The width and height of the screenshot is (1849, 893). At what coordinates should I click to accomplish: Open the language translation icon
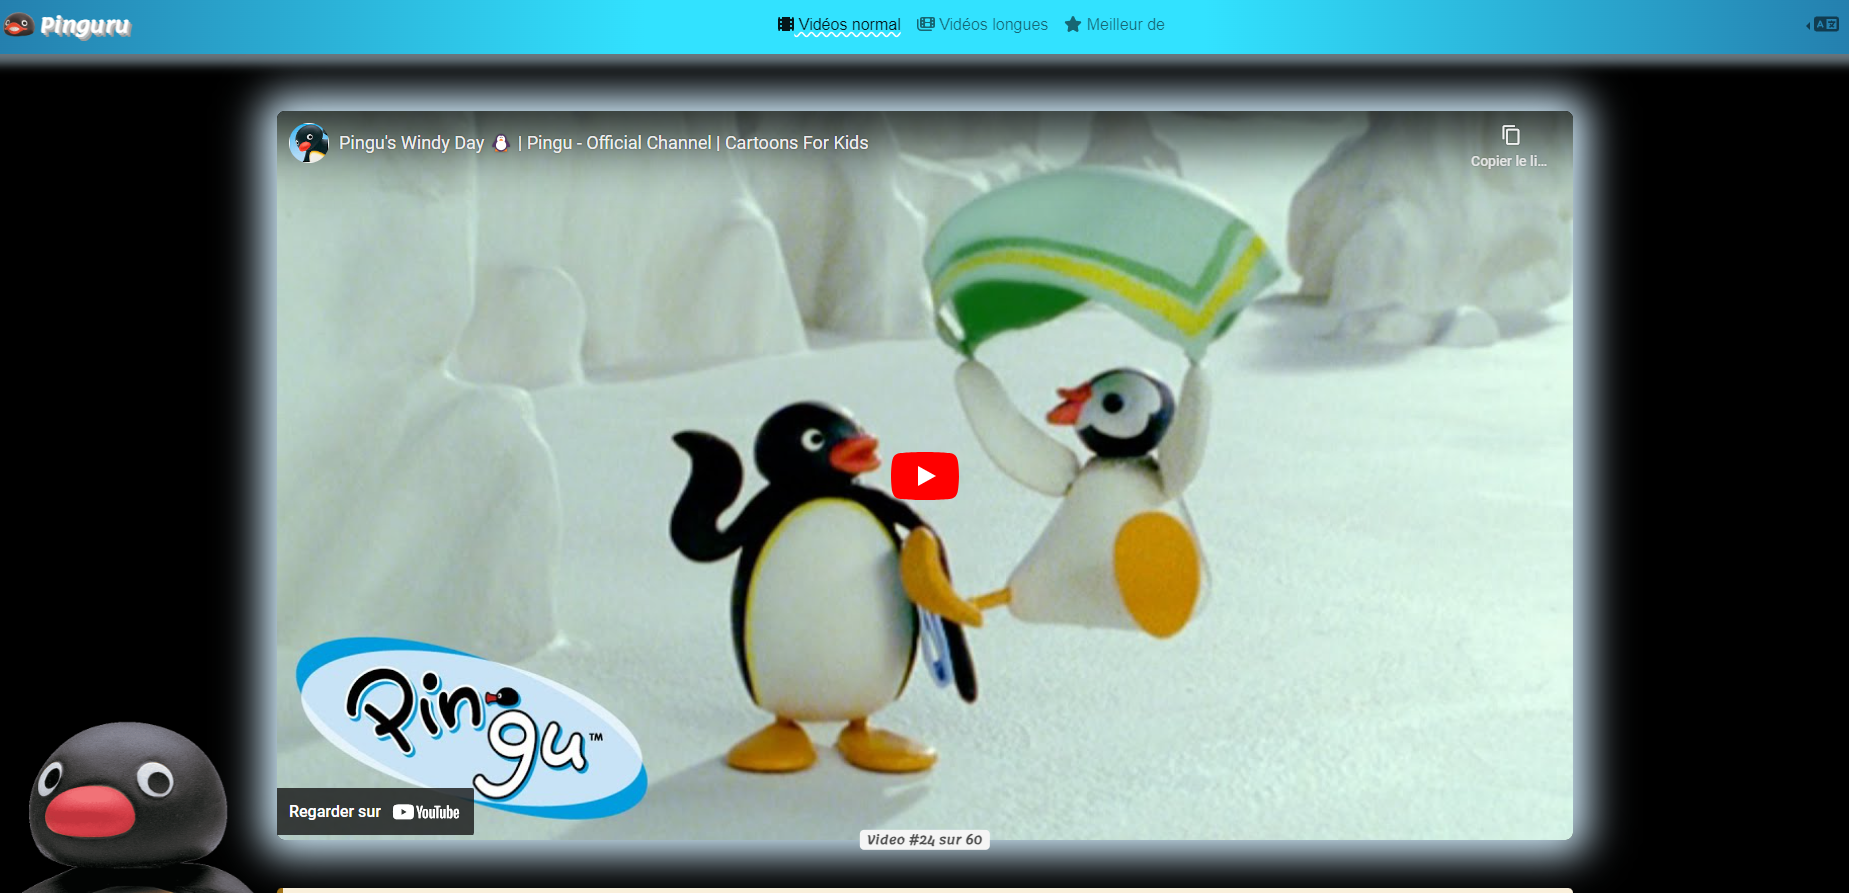(x=1827, y=24)
